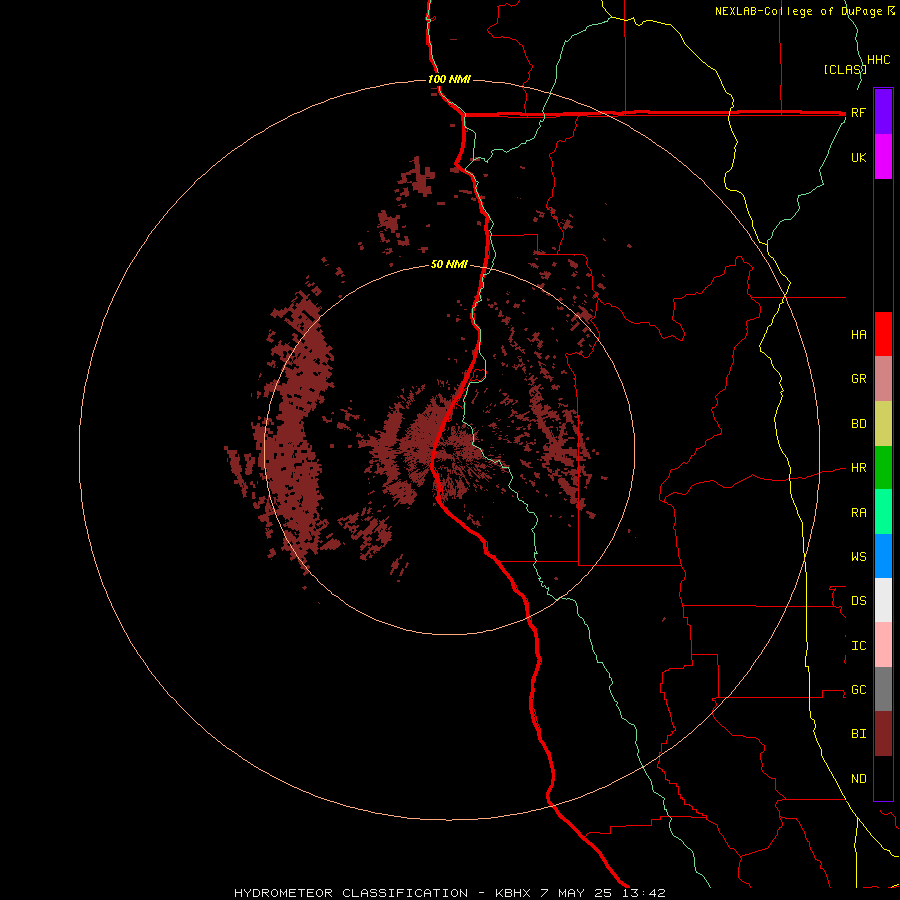
Task: Click the mint green RA legend swatch
Action: click(x=883, y=512)
